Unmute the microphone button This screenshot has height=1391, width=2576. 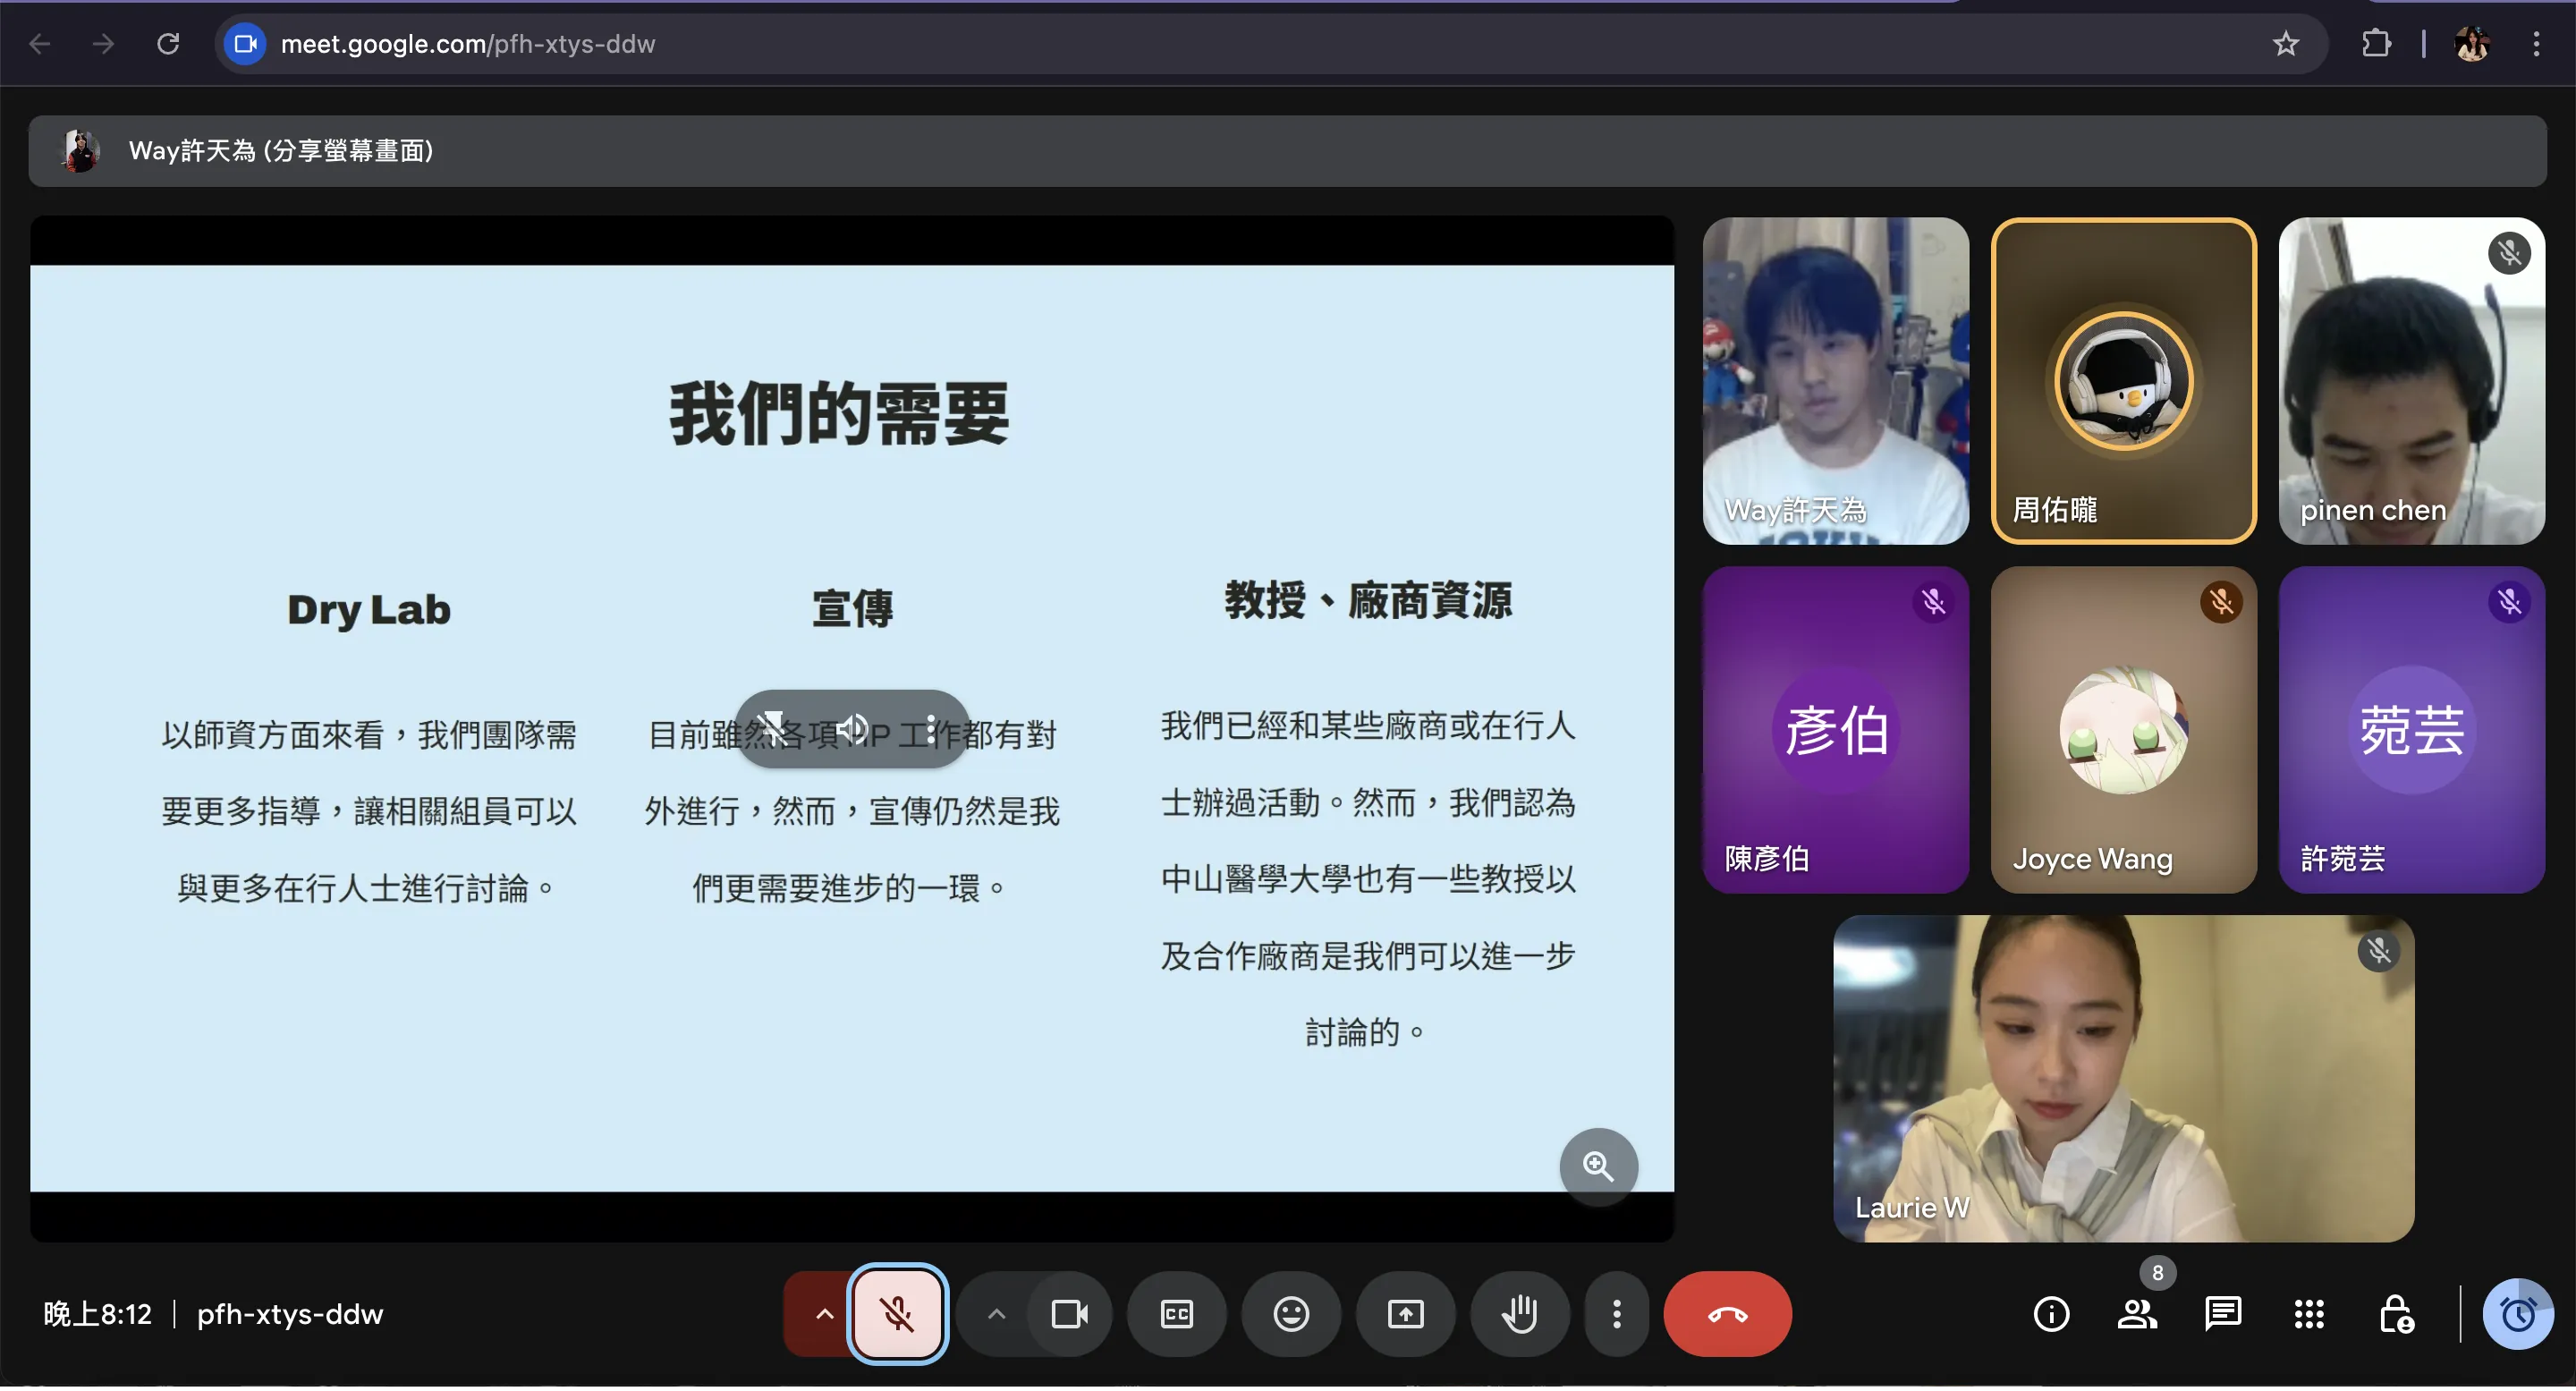(897, 1314)
